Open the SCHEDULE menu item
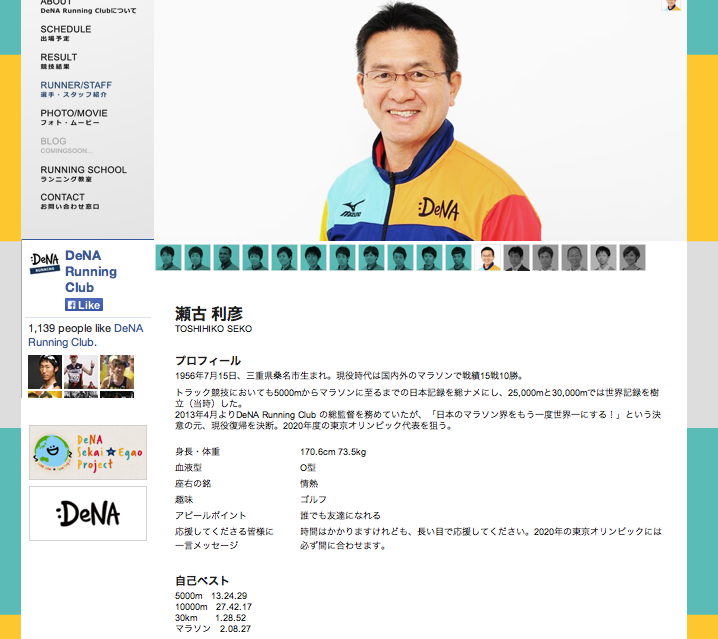718x639 pixels. click(x=65, y=33)
